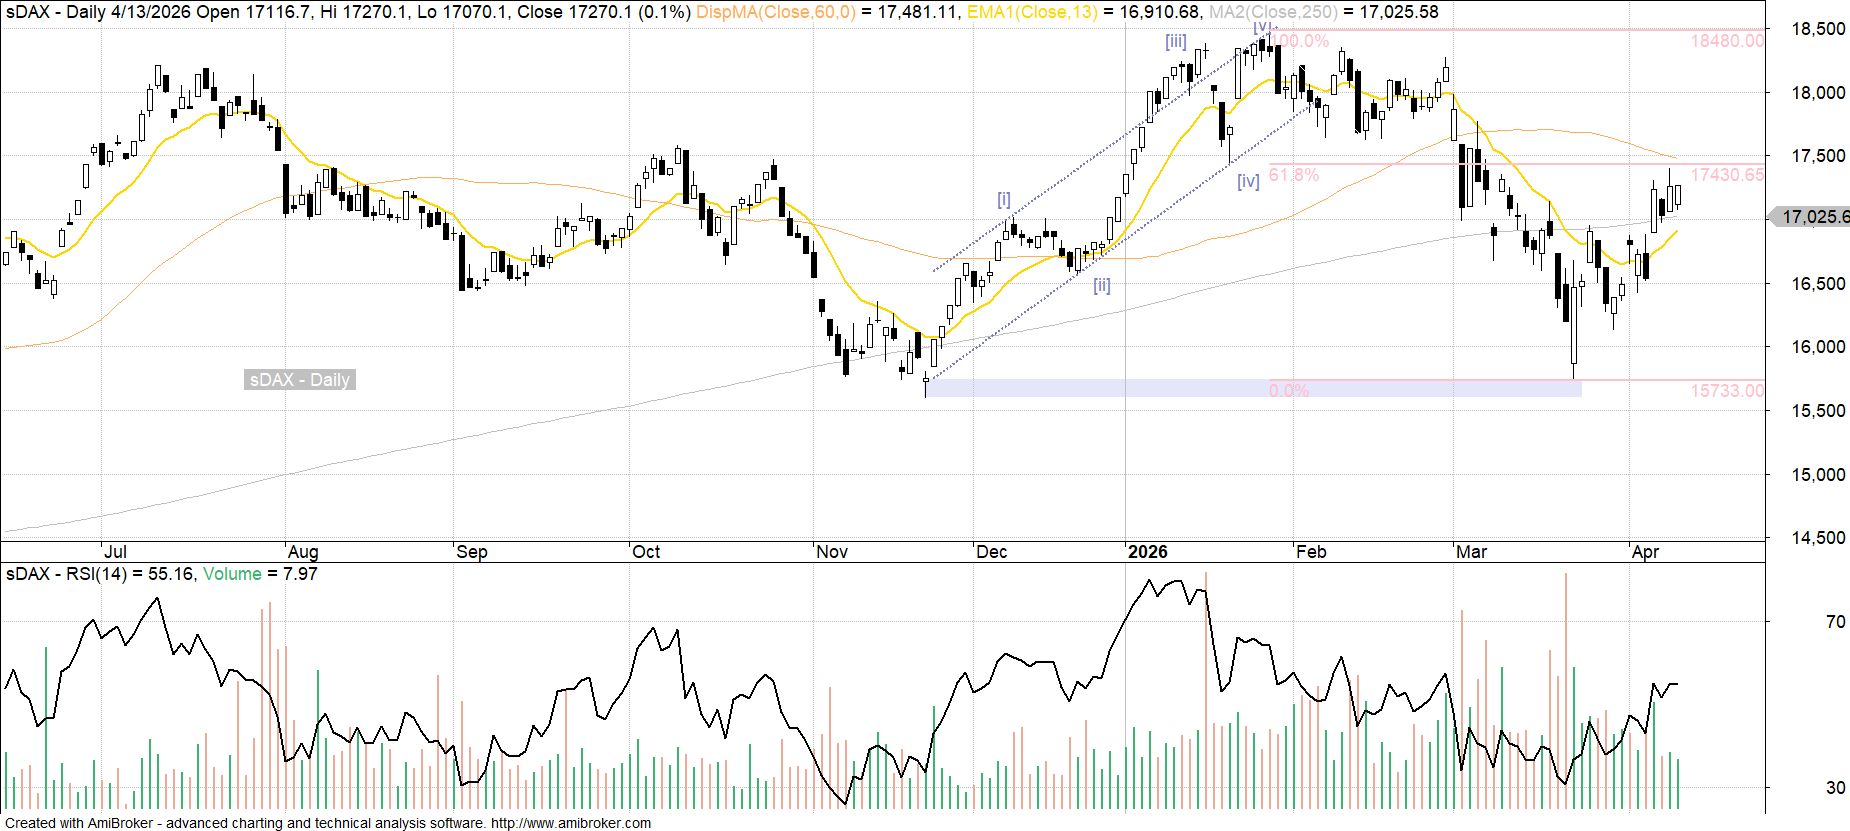1850x831 pixels.
Task: Click the [iii] Elliott wave label
Action: point(1175,42)
